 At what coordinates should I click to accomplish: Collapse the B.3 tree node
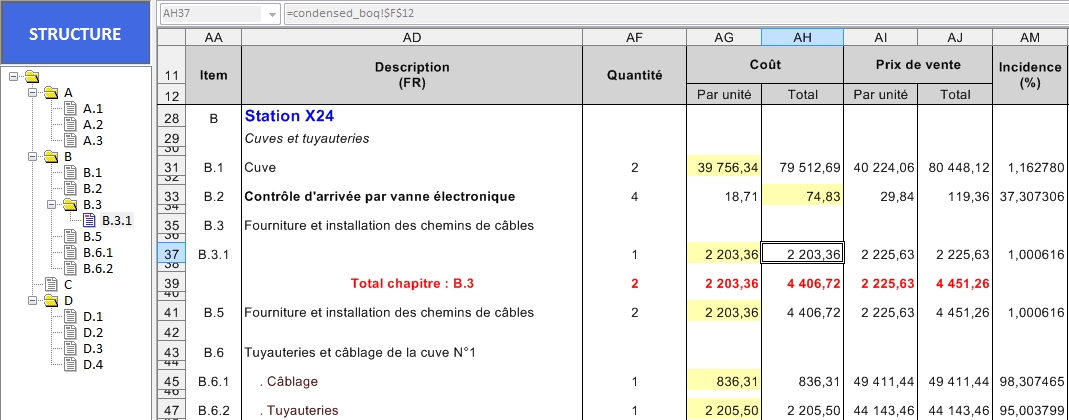51,204
